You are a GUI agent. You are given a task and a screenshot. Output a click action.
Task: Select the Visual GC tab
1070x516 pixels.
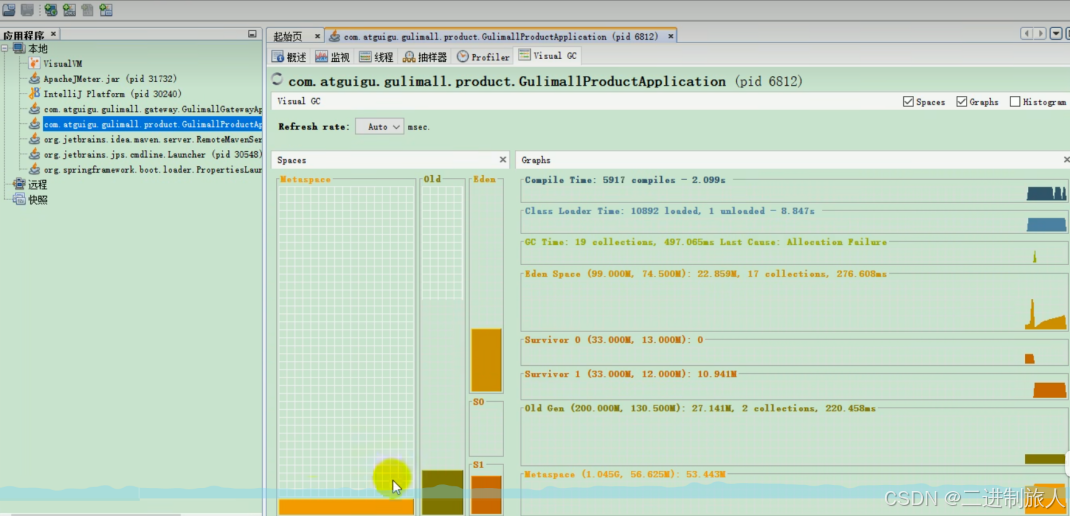(x=549, y=56)
